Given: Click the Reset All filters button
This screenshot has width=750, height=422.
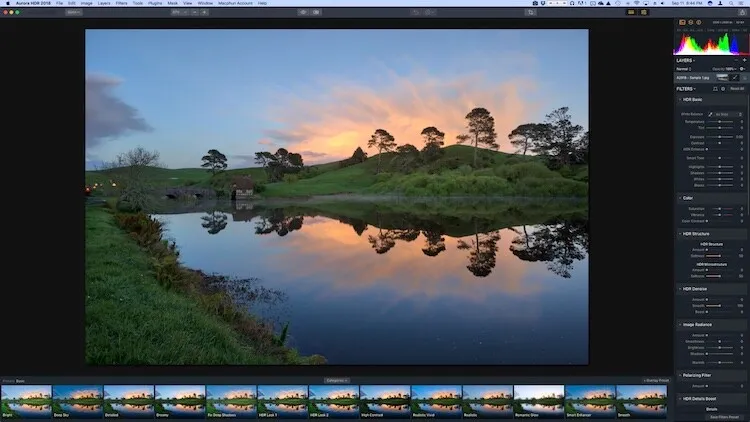Looking at the screenshot, I should click(737, 88).
